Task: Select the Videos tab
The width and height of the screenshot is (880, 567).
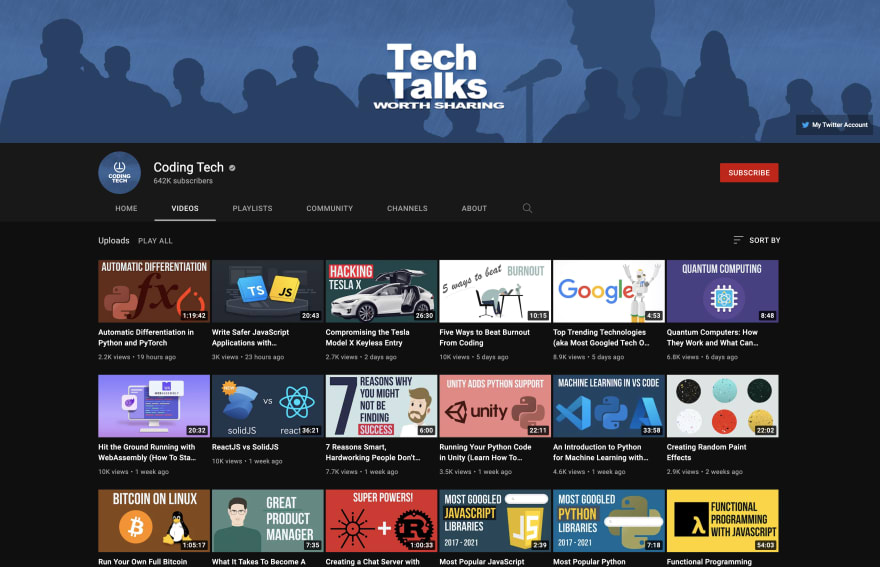Action: [185, 208]
